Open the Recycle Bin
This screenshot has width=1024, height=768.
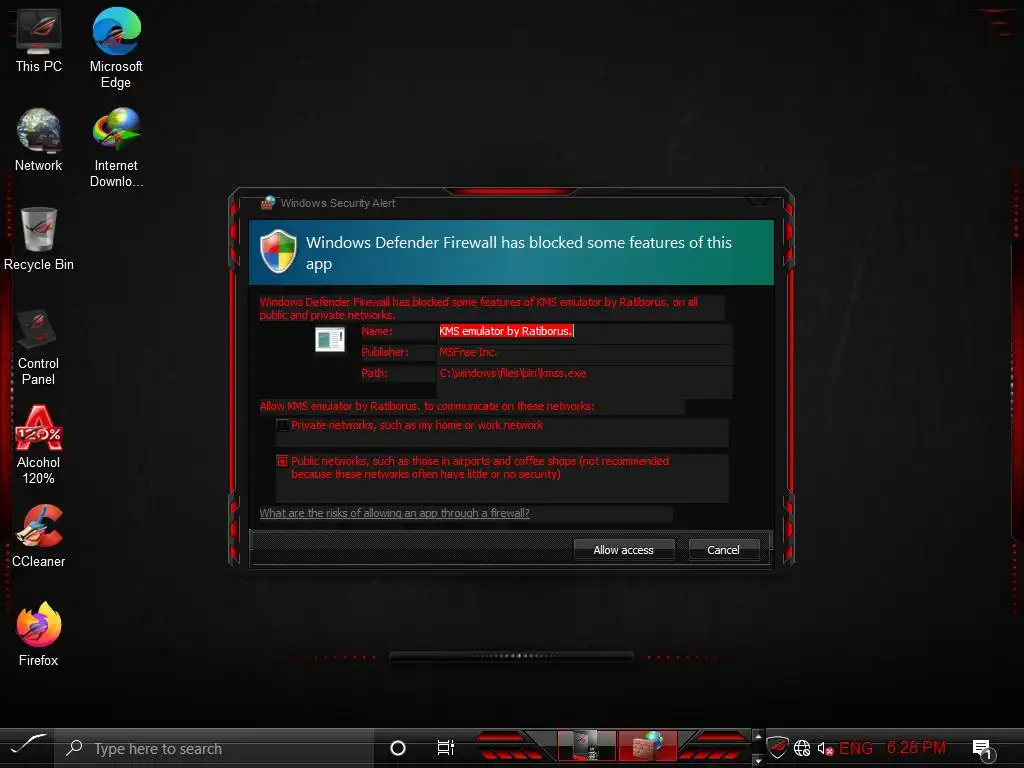(x=39, y=239)
